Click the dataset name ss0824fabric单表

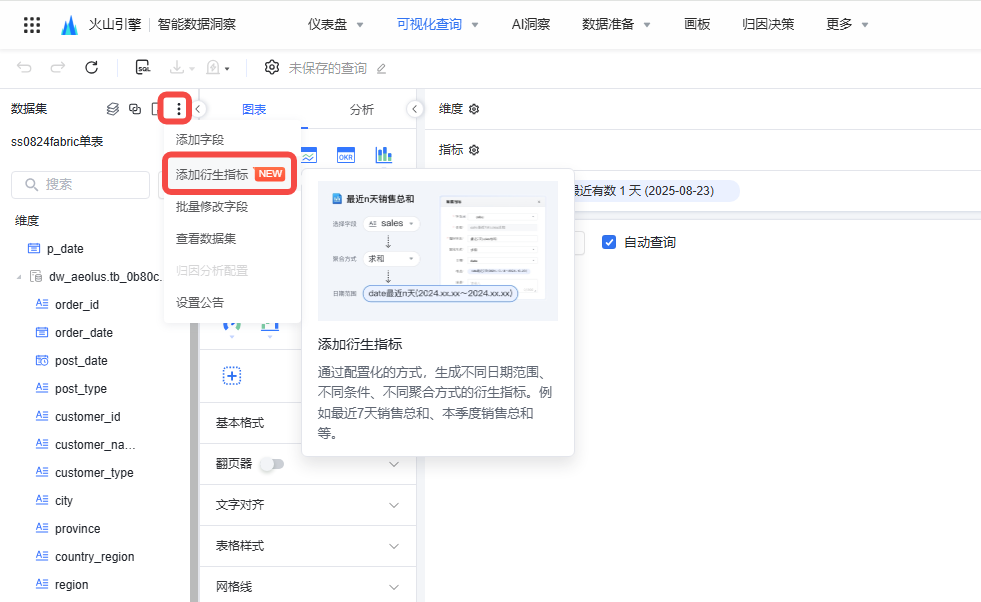(57, 141)
